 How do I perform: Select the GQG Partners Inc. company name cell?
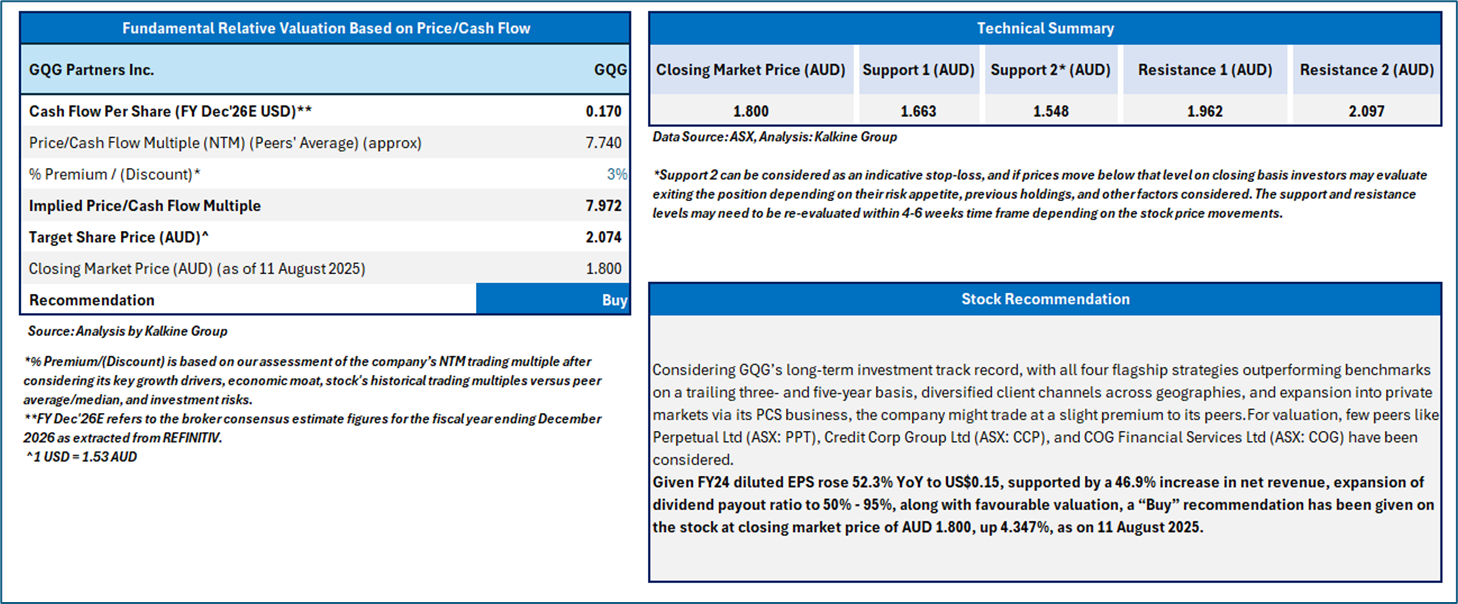click(x=92, y=70)
